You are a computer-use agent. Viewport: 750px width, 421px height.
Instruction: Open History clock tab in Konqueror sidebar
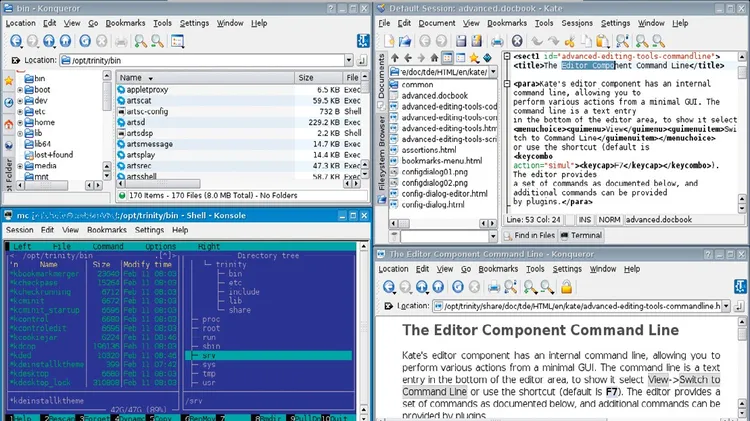click(9, 103)
